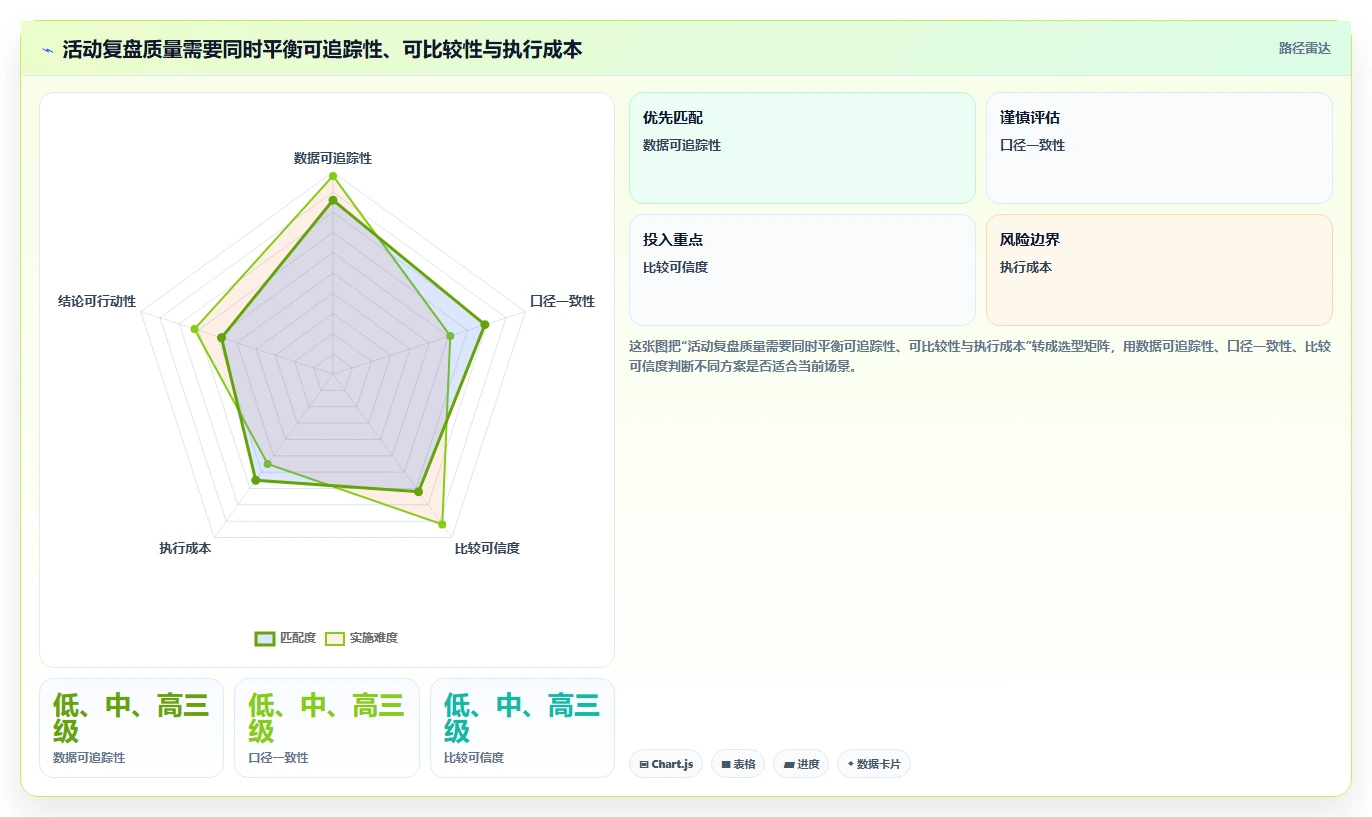The height and width of the screenshot is (817, 1372).
Task: Click the 实施难度 legend color box
Action: (x=335, y=639)
